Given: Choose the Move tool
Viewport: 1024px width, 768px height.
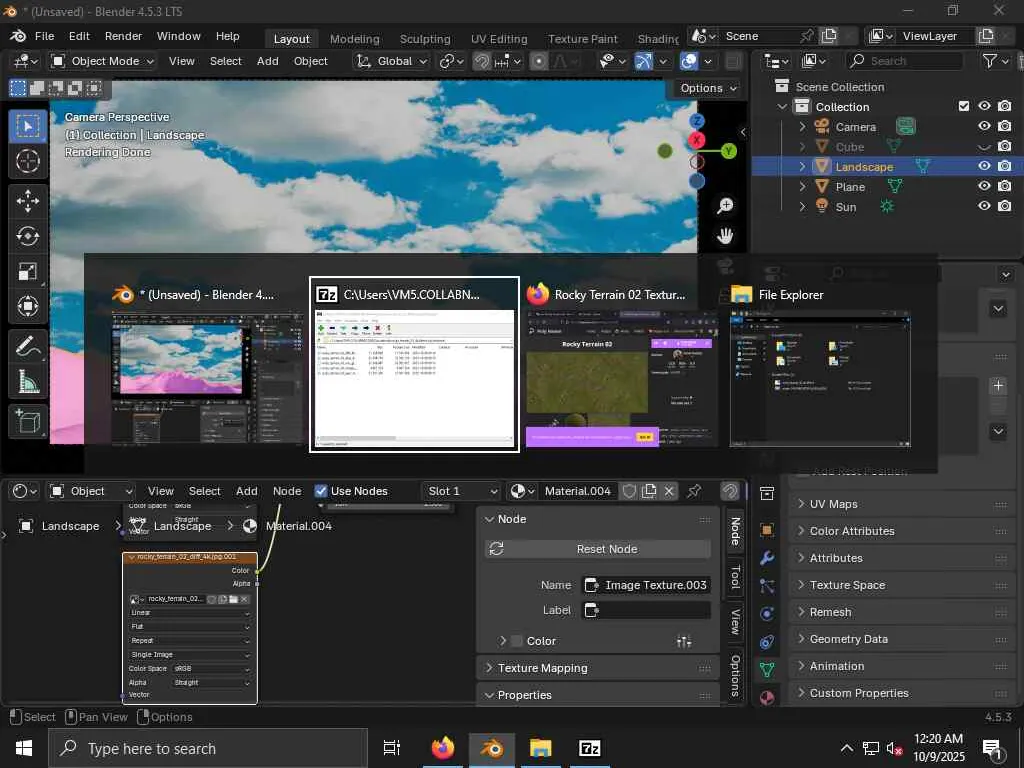Looking at the screenshot, I should [27, 200].
